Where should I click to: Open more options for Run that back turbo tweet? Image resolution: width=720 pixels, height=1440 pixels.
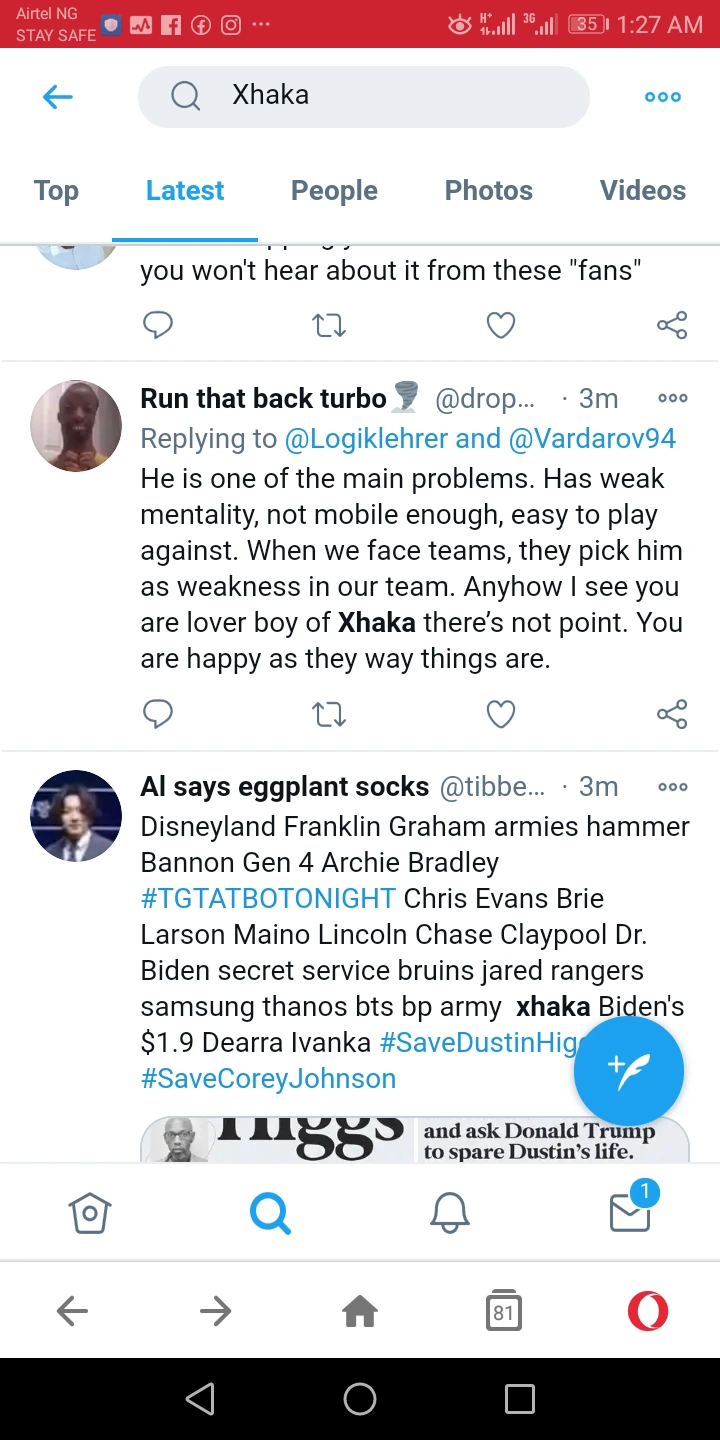point(672,399)
